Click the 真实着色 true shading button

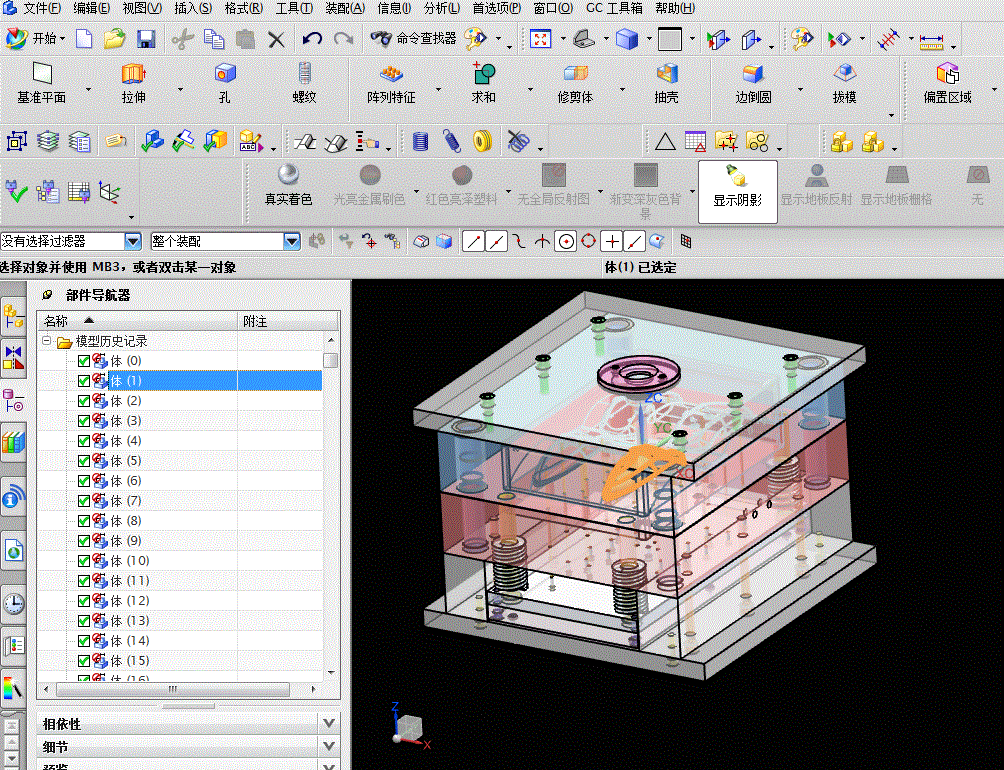click(288, 185)
